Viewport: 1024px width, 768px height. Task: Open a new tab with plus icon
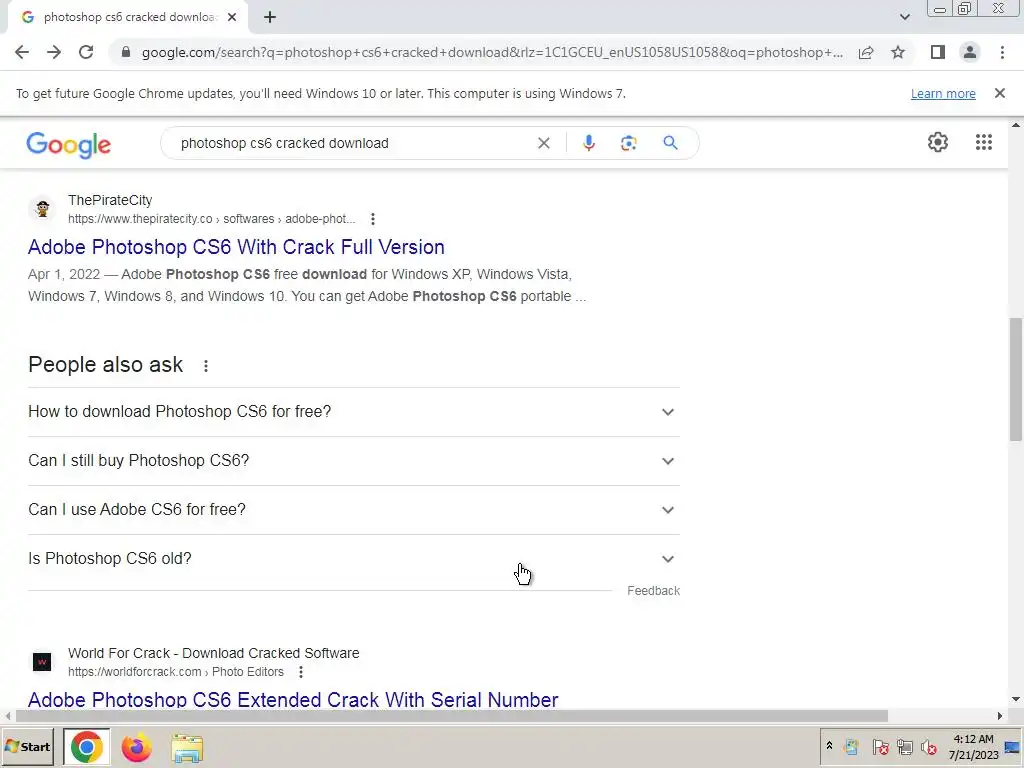coord(270,17)
